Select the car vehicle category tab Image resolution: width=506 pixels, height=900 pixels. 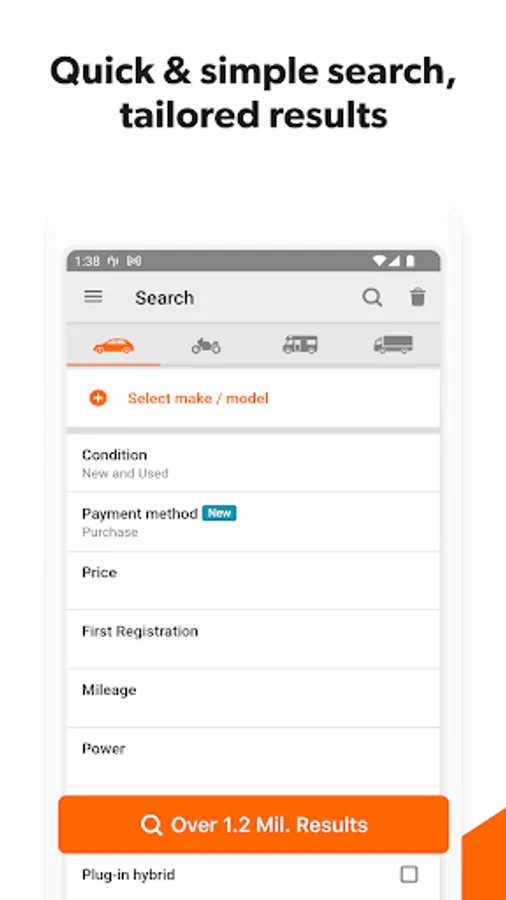pyautogui.click(x=114, y=346)
